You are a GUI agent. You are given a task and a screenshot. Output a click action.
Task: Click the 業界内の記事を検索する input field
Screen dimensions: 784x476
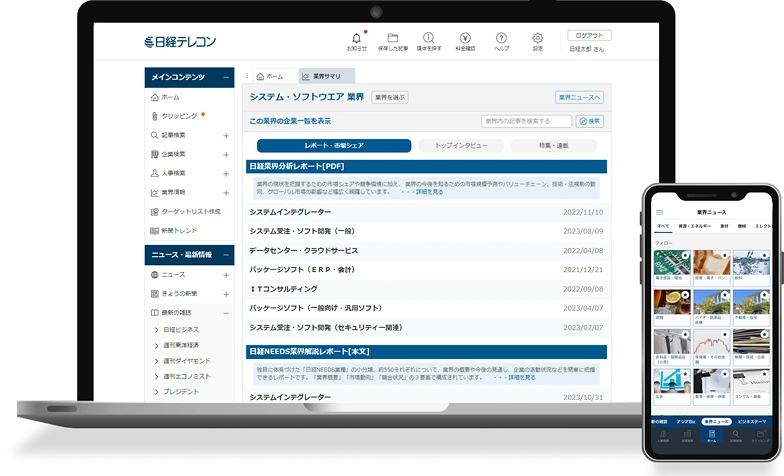(x=526, y=121)
